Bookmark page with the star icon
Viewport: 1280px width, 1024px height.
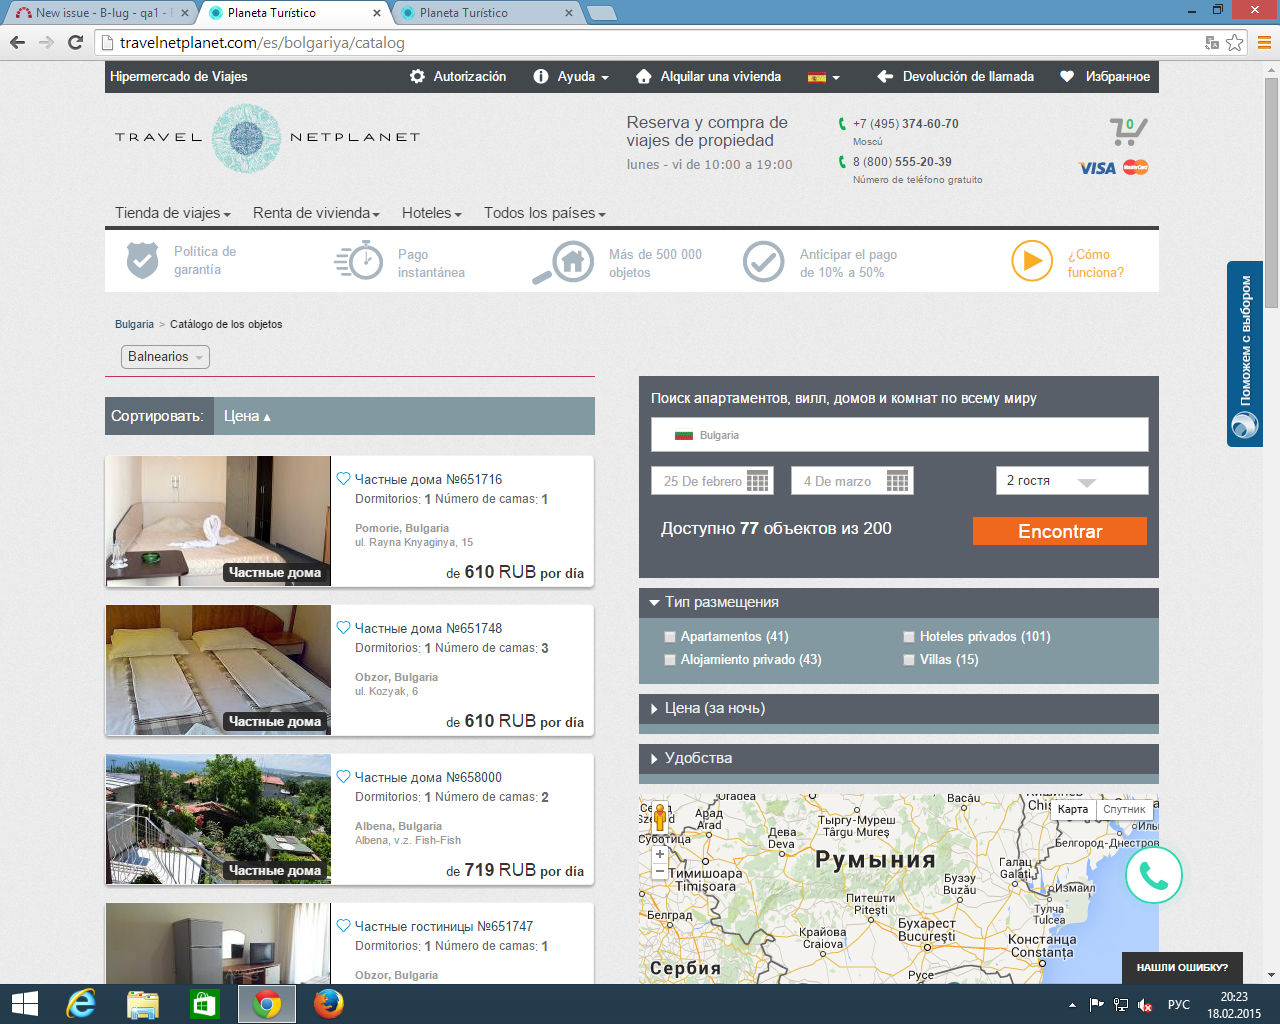(x=1235, y=42)
